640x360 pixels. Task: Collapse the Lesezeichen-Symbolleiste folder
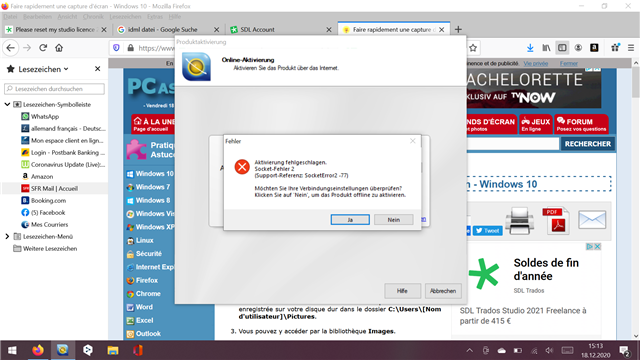coord(7,104)
